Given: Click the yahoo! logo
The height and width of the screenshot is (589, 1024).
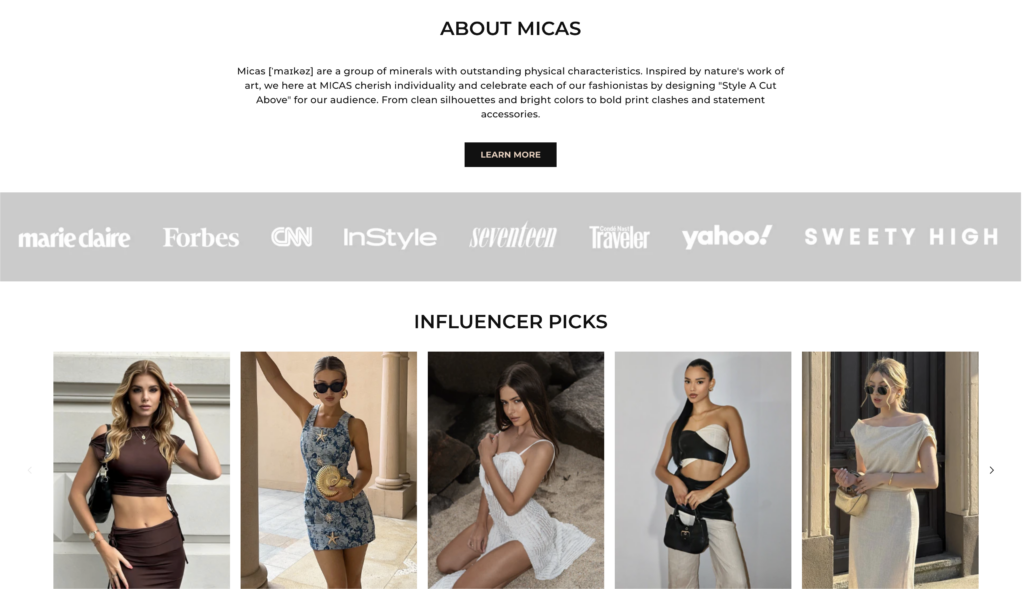Looking at the screenshot, I should pos(727,236).
